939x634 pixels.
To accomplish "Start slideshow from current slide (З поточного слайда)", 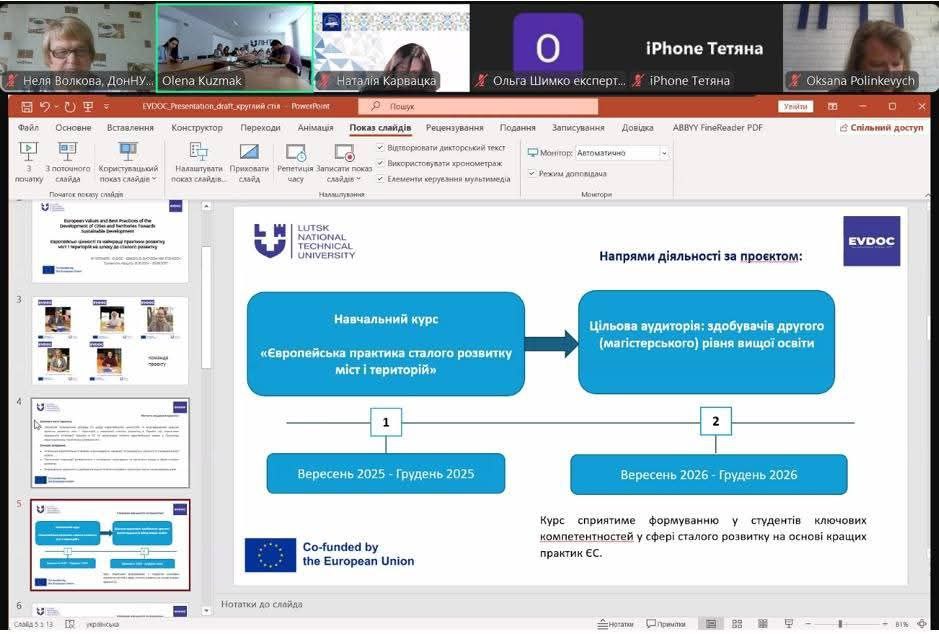I will coord(68,162).
